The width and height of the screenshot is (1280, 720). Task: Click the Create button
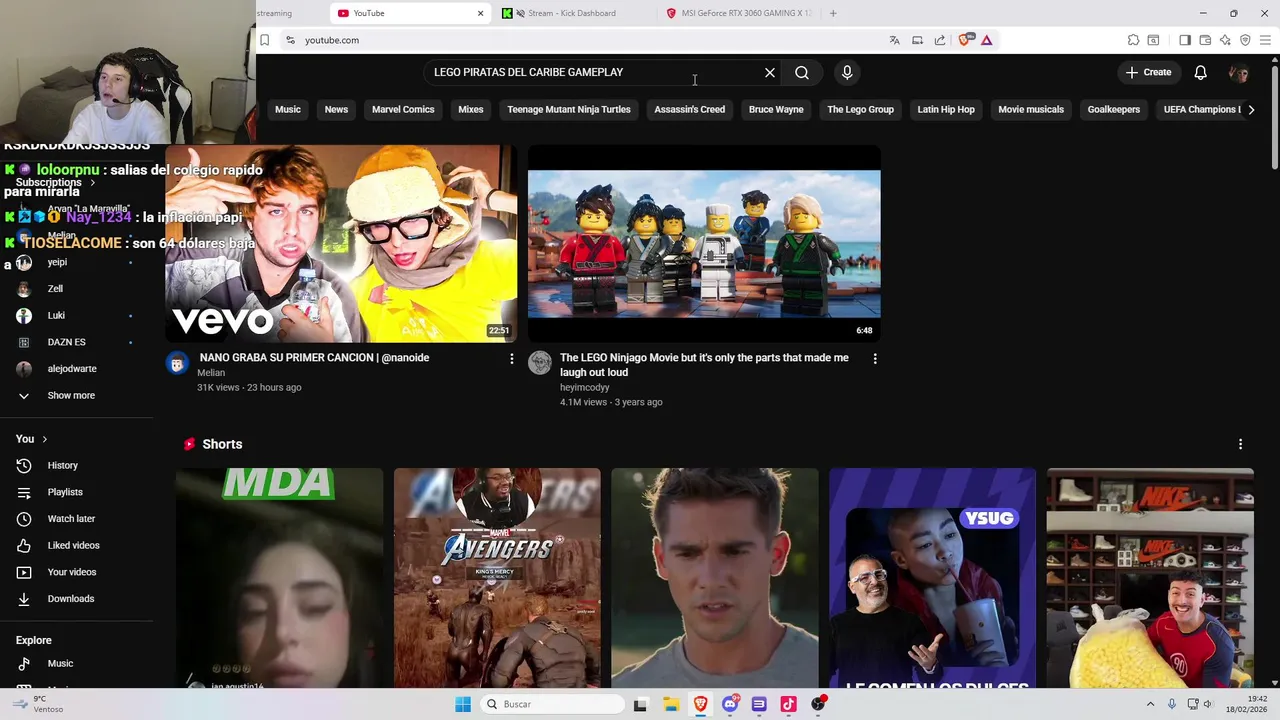pos(1148,72)
